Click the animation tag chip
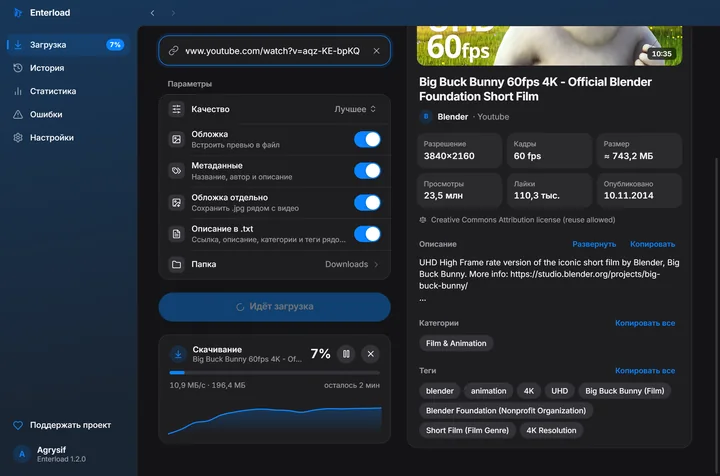This screenshot has width=720, height=476. click(489, 391)
